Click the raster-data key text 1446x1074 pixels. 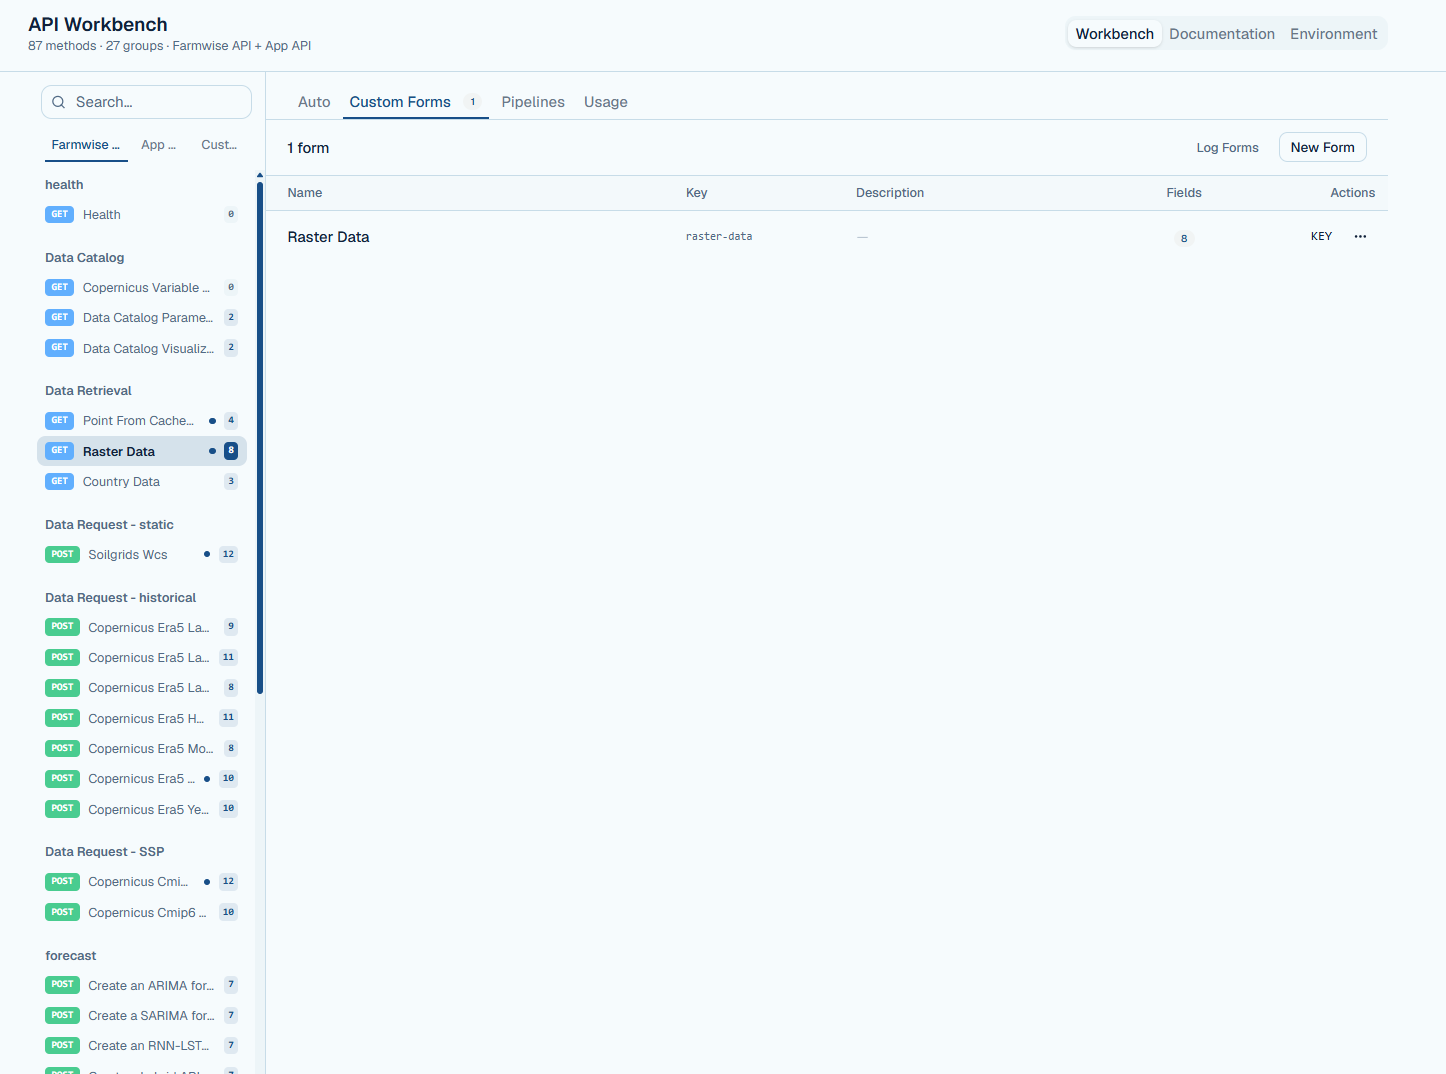click(x=719, y=237)
